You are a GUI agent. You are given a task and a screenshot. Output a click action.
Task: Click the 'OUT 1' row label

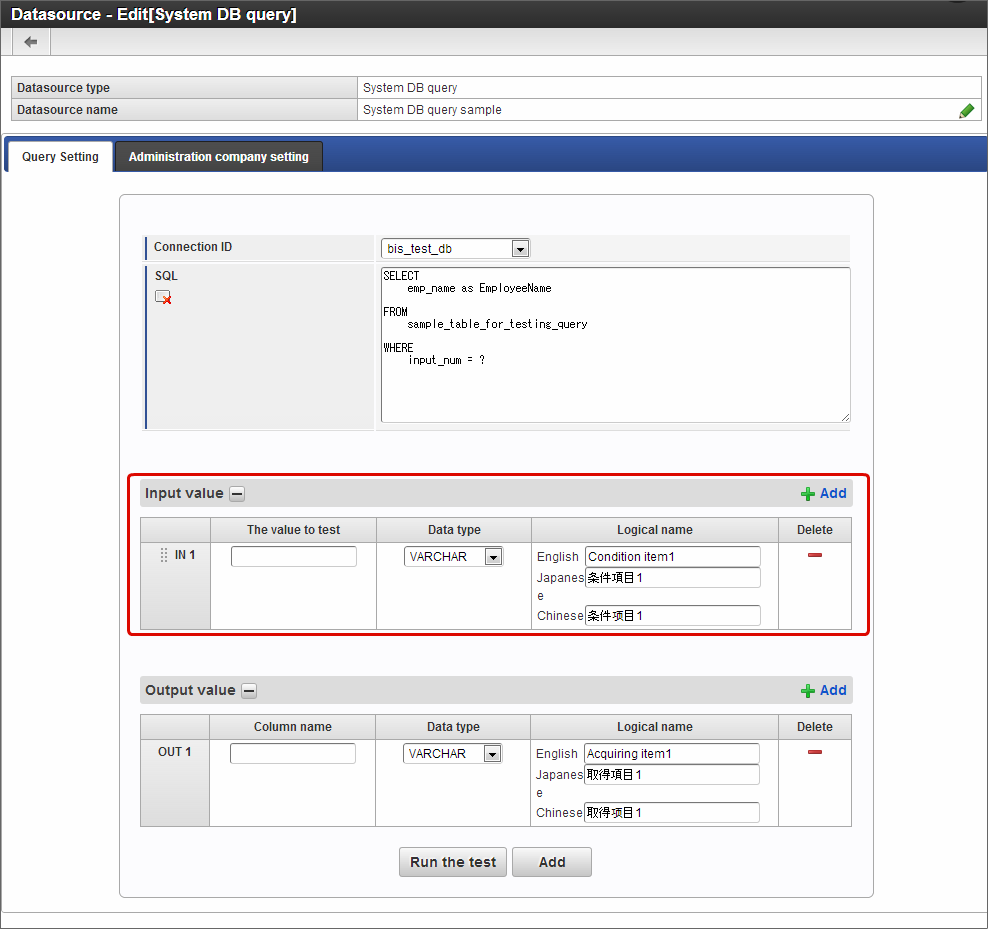175,752
